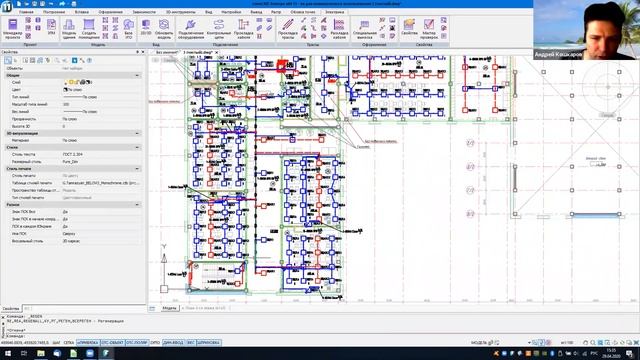The width and height of the screenshot is (640, 360).
Task: Click New document icon in quick access bar
Action: pyautogui.click(x=19, y=4)
